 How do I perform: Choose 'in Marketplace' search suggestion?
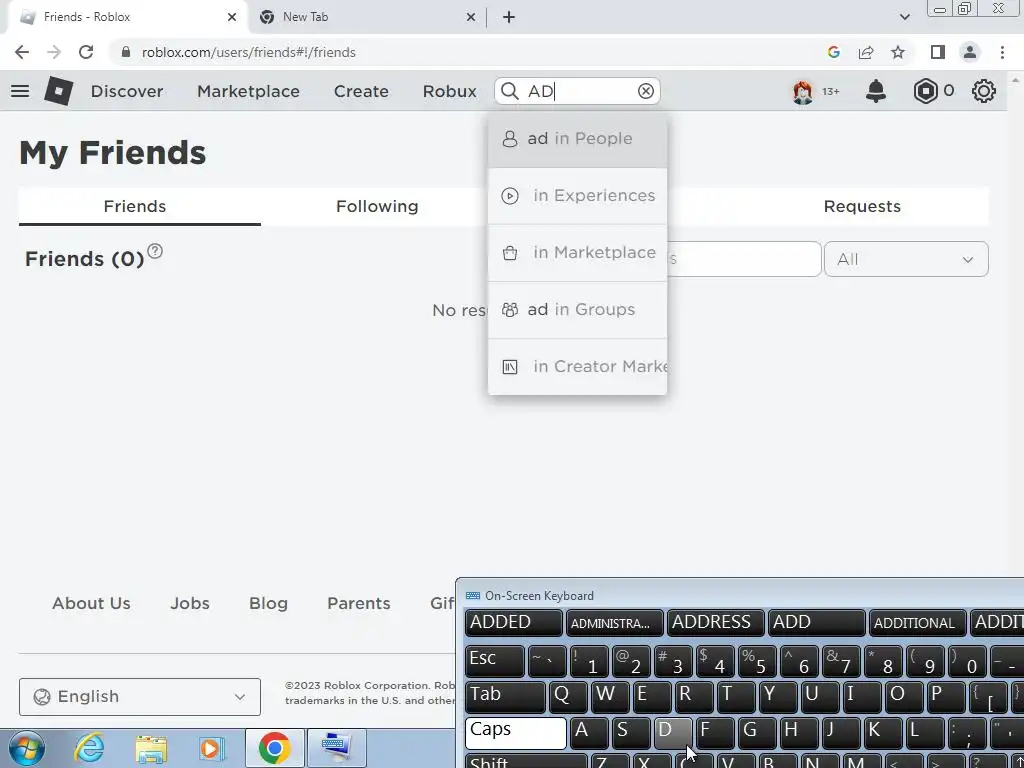(x=577, y=253)
